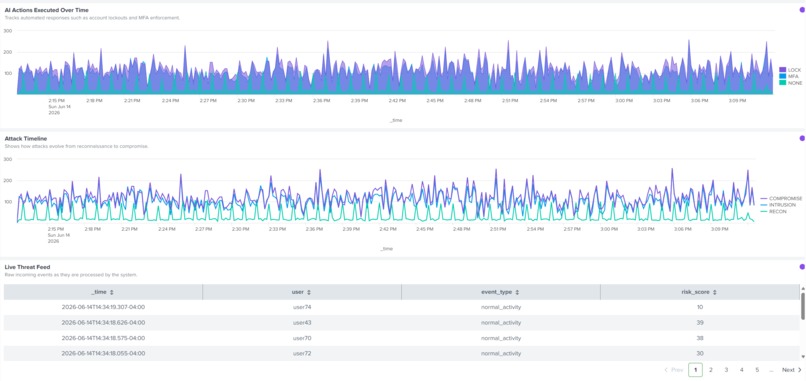Click the table scrollbar down arrow
This screenshot has height=381, width=806.
[x=803, y=356]
